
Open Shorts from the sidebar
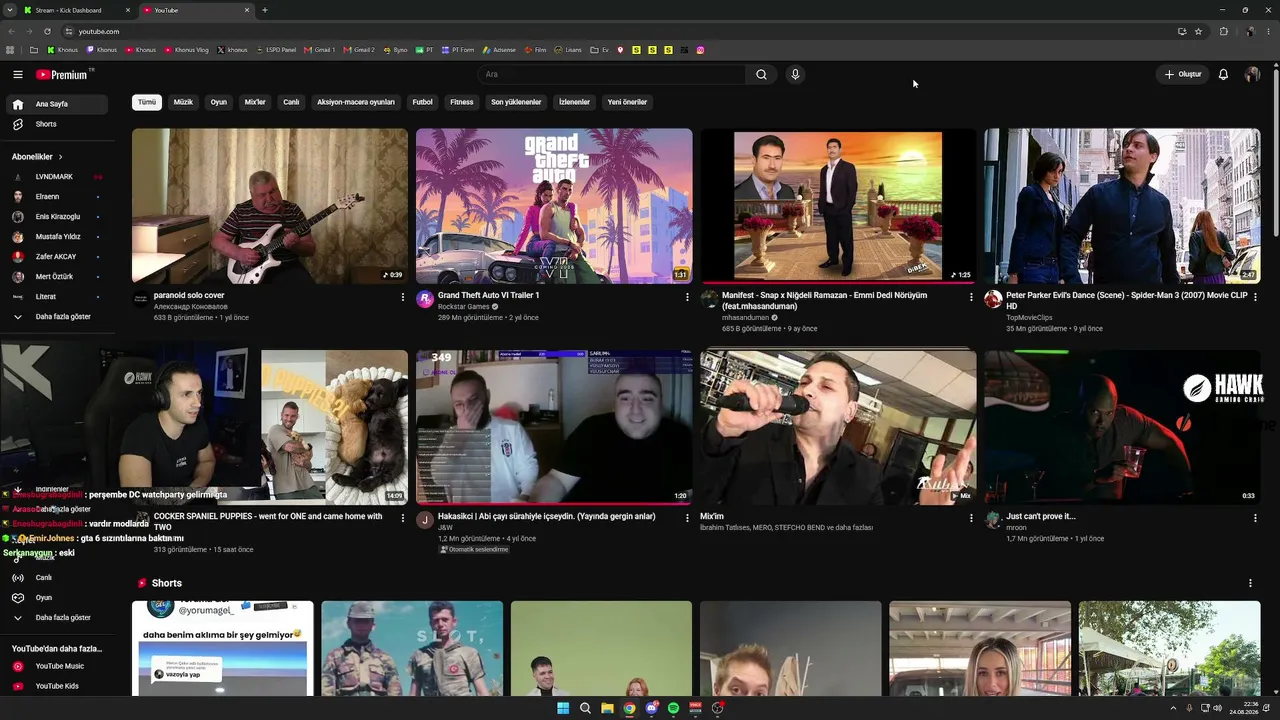pos(58,124)
